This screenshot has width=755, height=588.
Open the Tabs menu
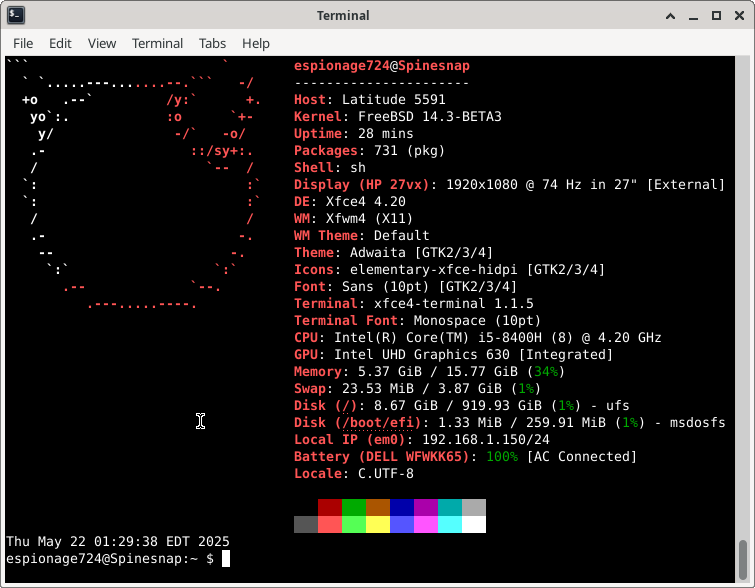point(212,43)
